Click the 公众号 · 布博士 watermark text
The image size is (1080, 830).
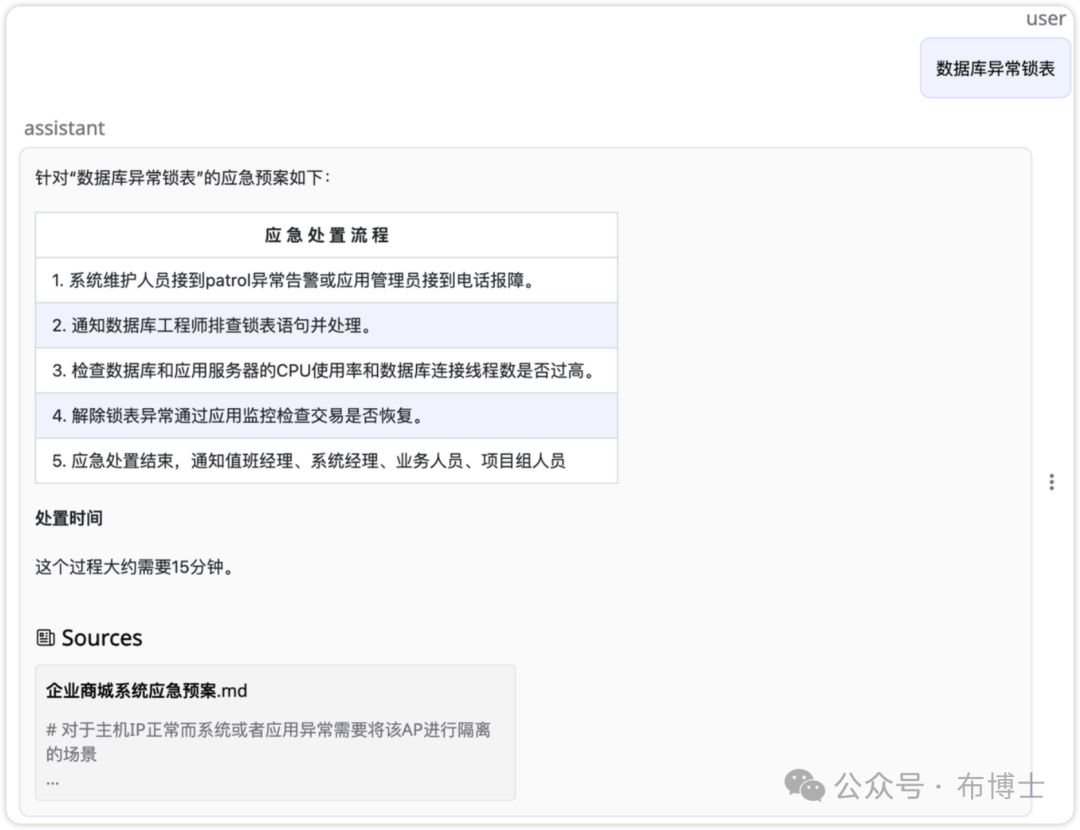pyautogui.click(x=939, y=786)
